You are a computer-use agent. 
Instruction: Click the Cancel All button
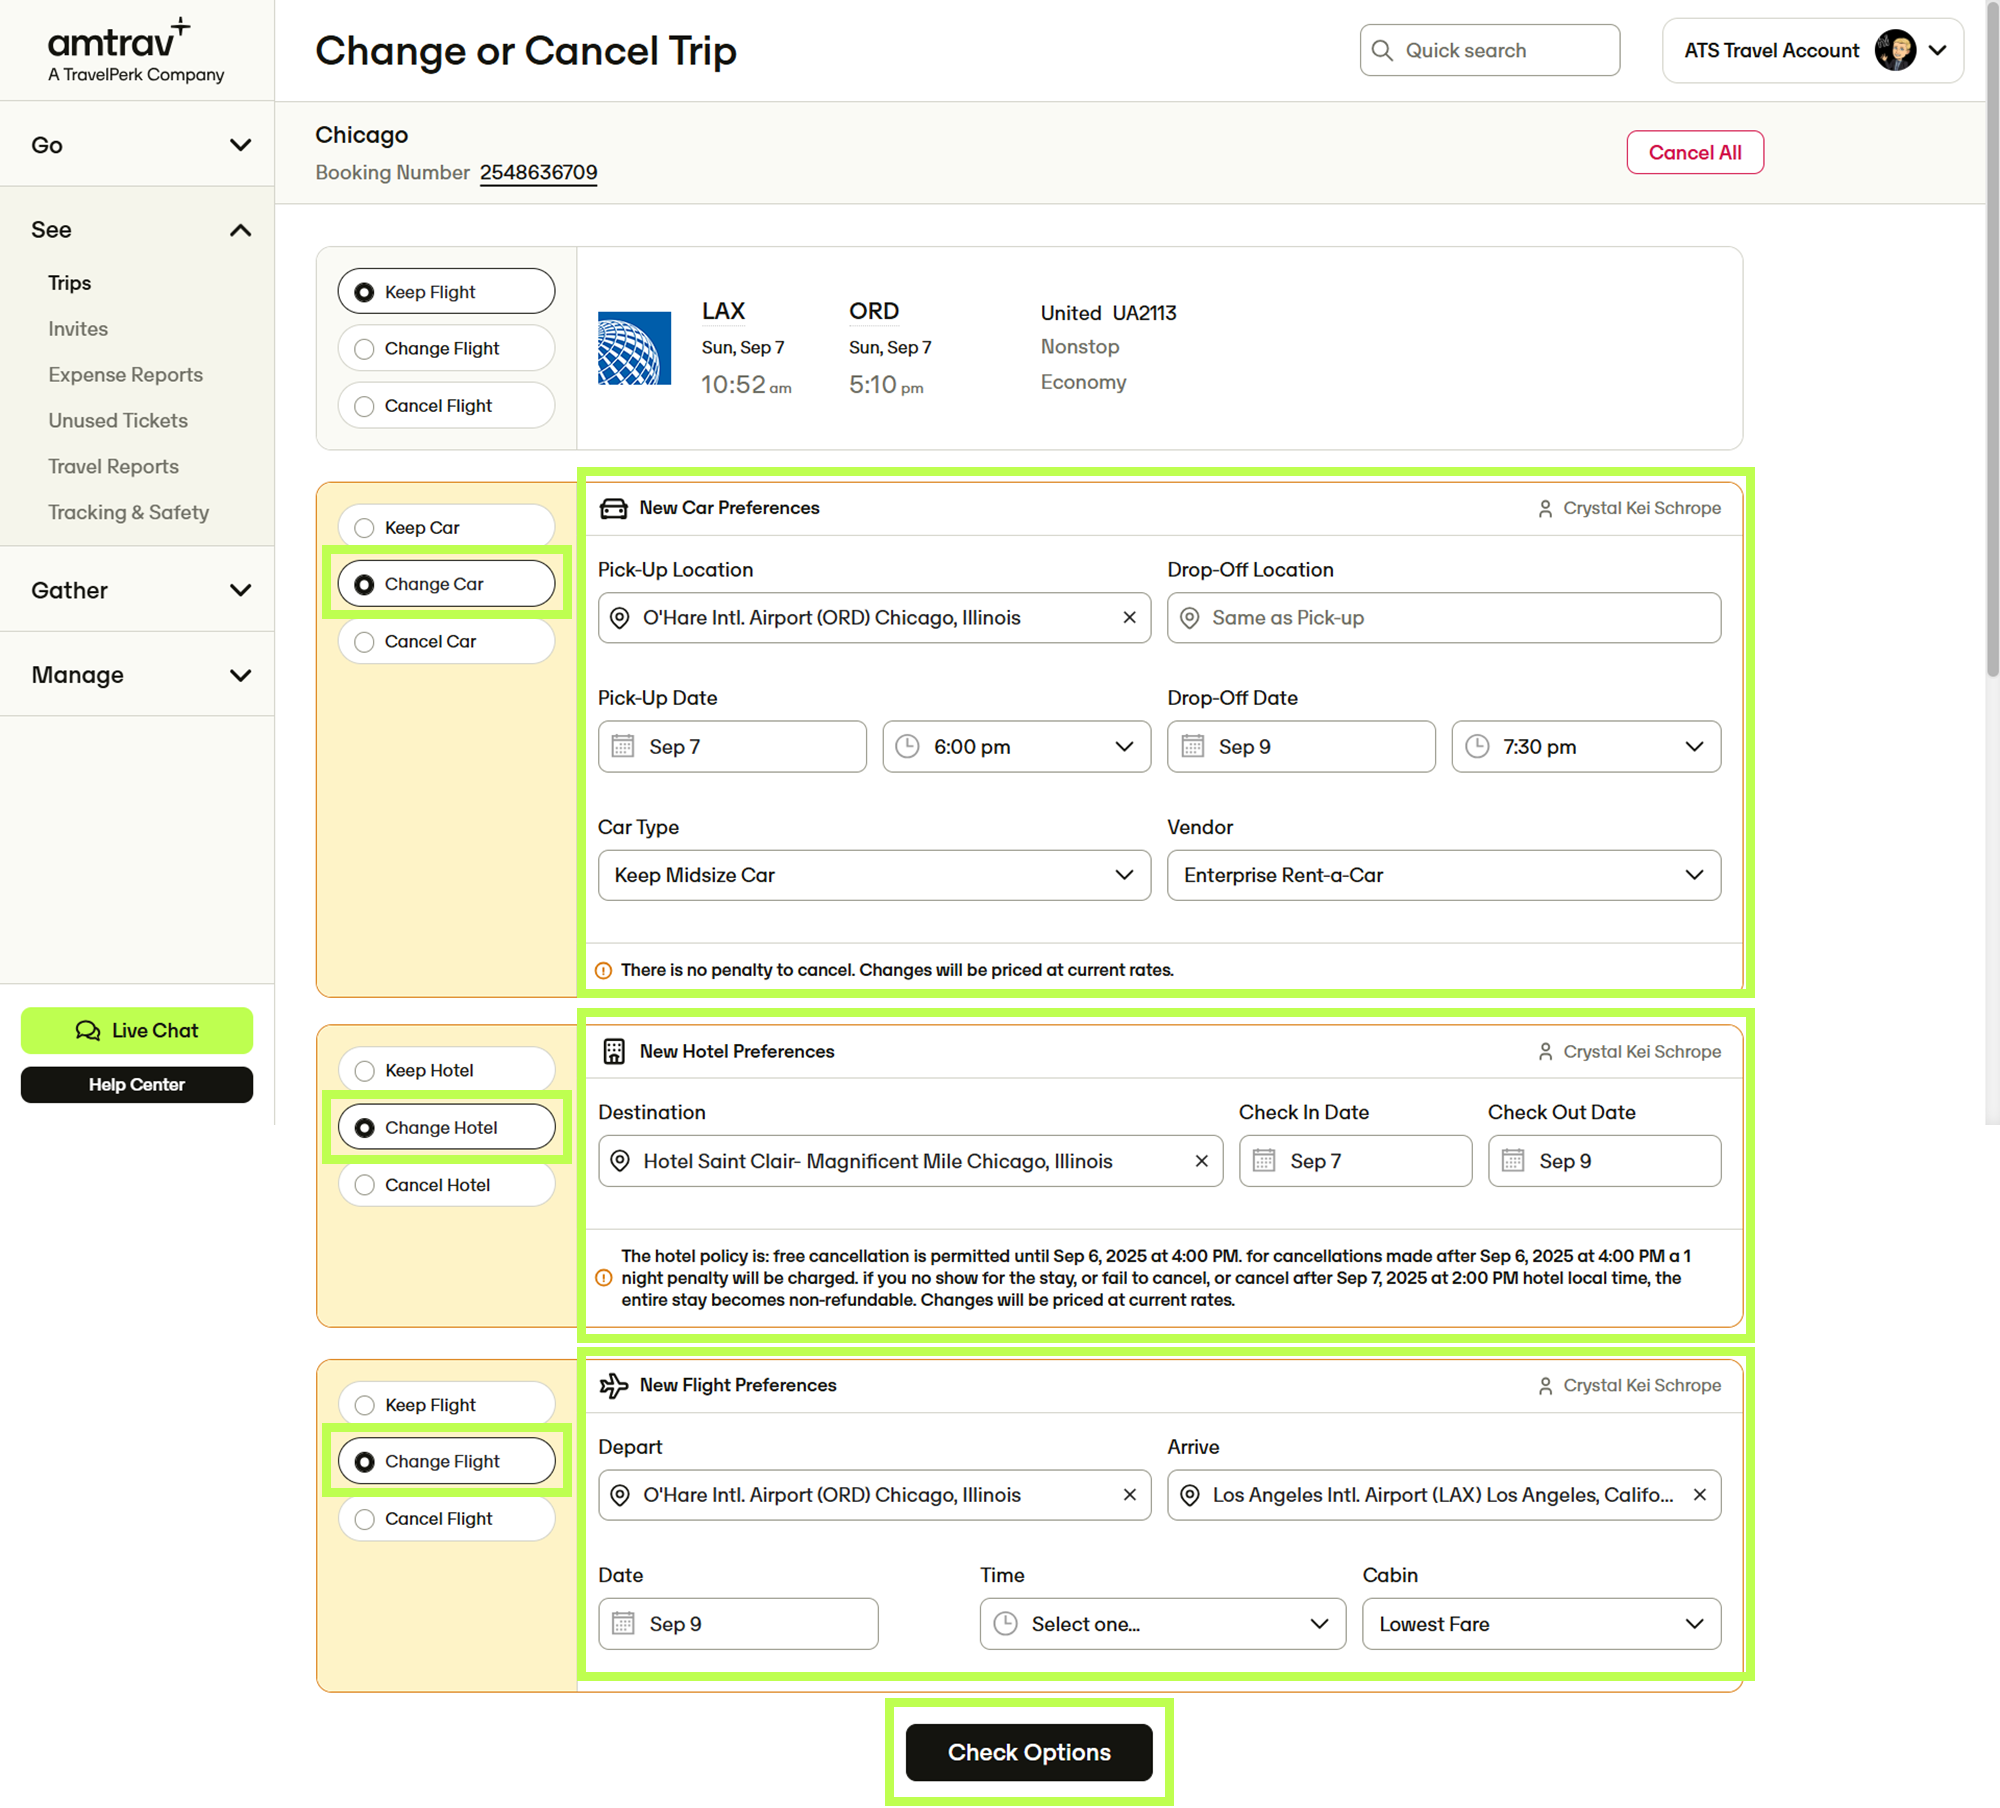pyautogui.click(x=1695, y=152)
